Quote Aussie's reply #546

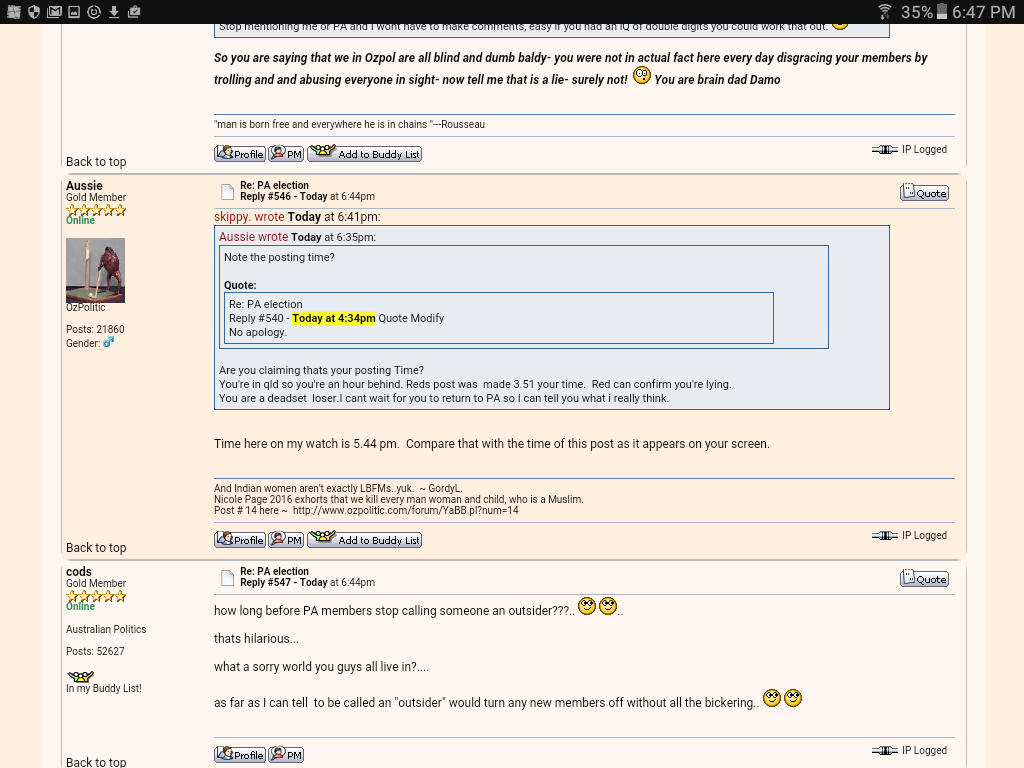pyautogui.click(x=924, y=193)
